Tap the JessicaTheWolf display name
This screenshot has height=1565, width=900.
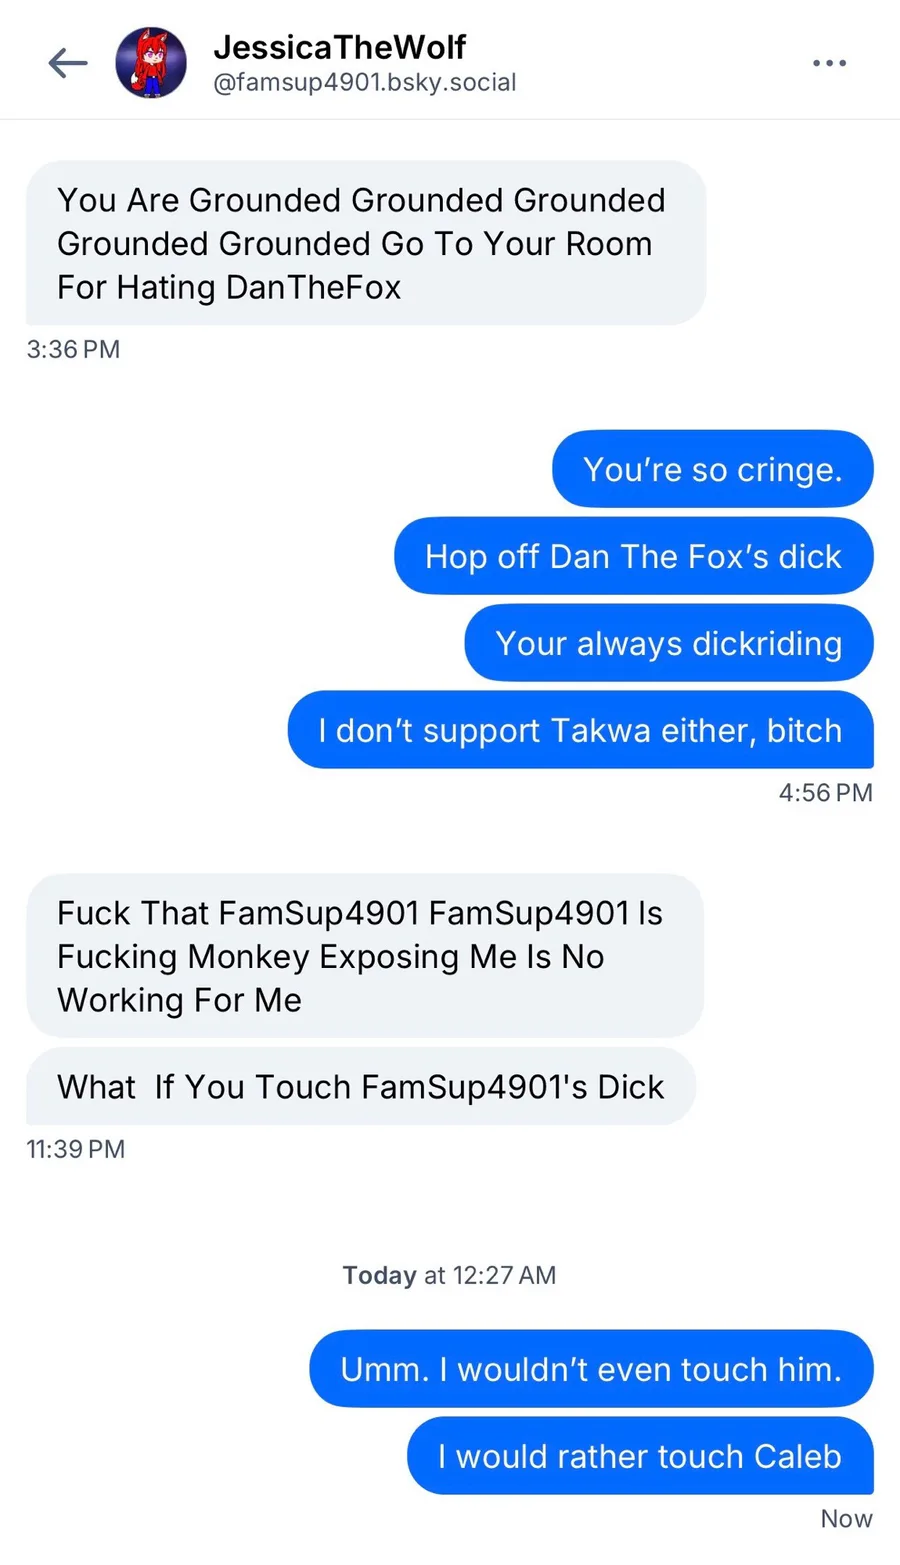340,46
